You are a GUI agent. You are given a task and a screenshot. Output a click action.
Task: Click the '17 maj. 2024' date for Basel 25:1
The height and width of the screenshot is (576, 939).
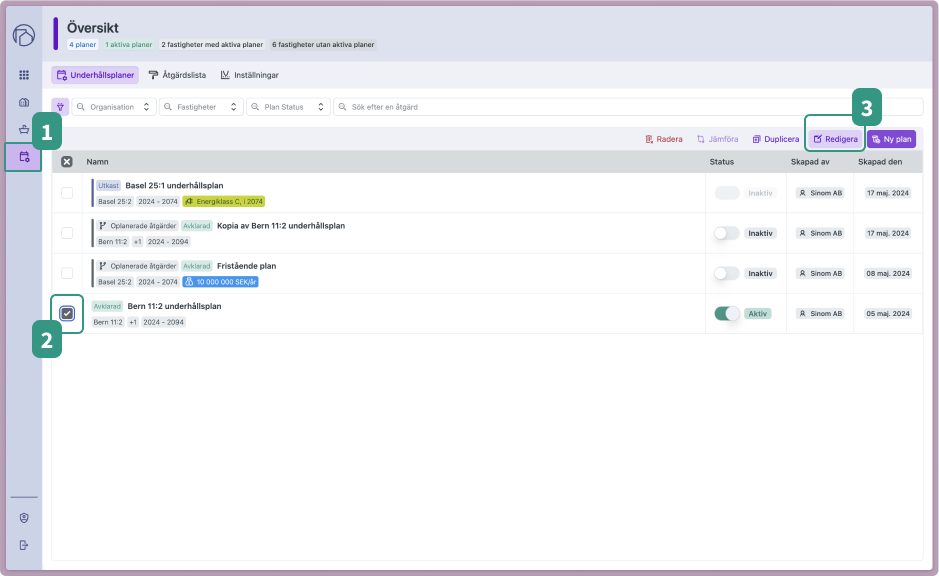888,193
